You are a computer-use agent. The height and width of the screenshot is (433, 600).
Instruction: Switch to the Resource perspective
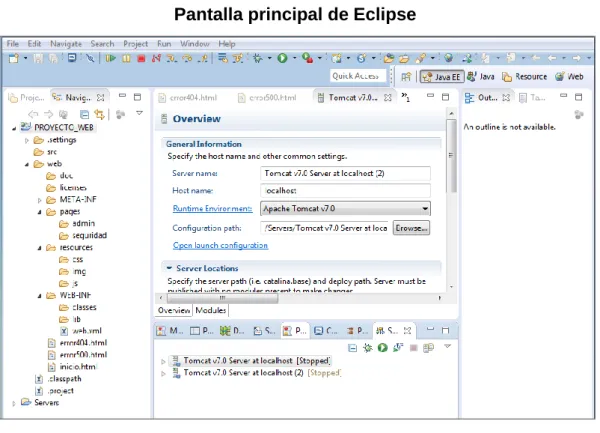click(x=525, y=77)
